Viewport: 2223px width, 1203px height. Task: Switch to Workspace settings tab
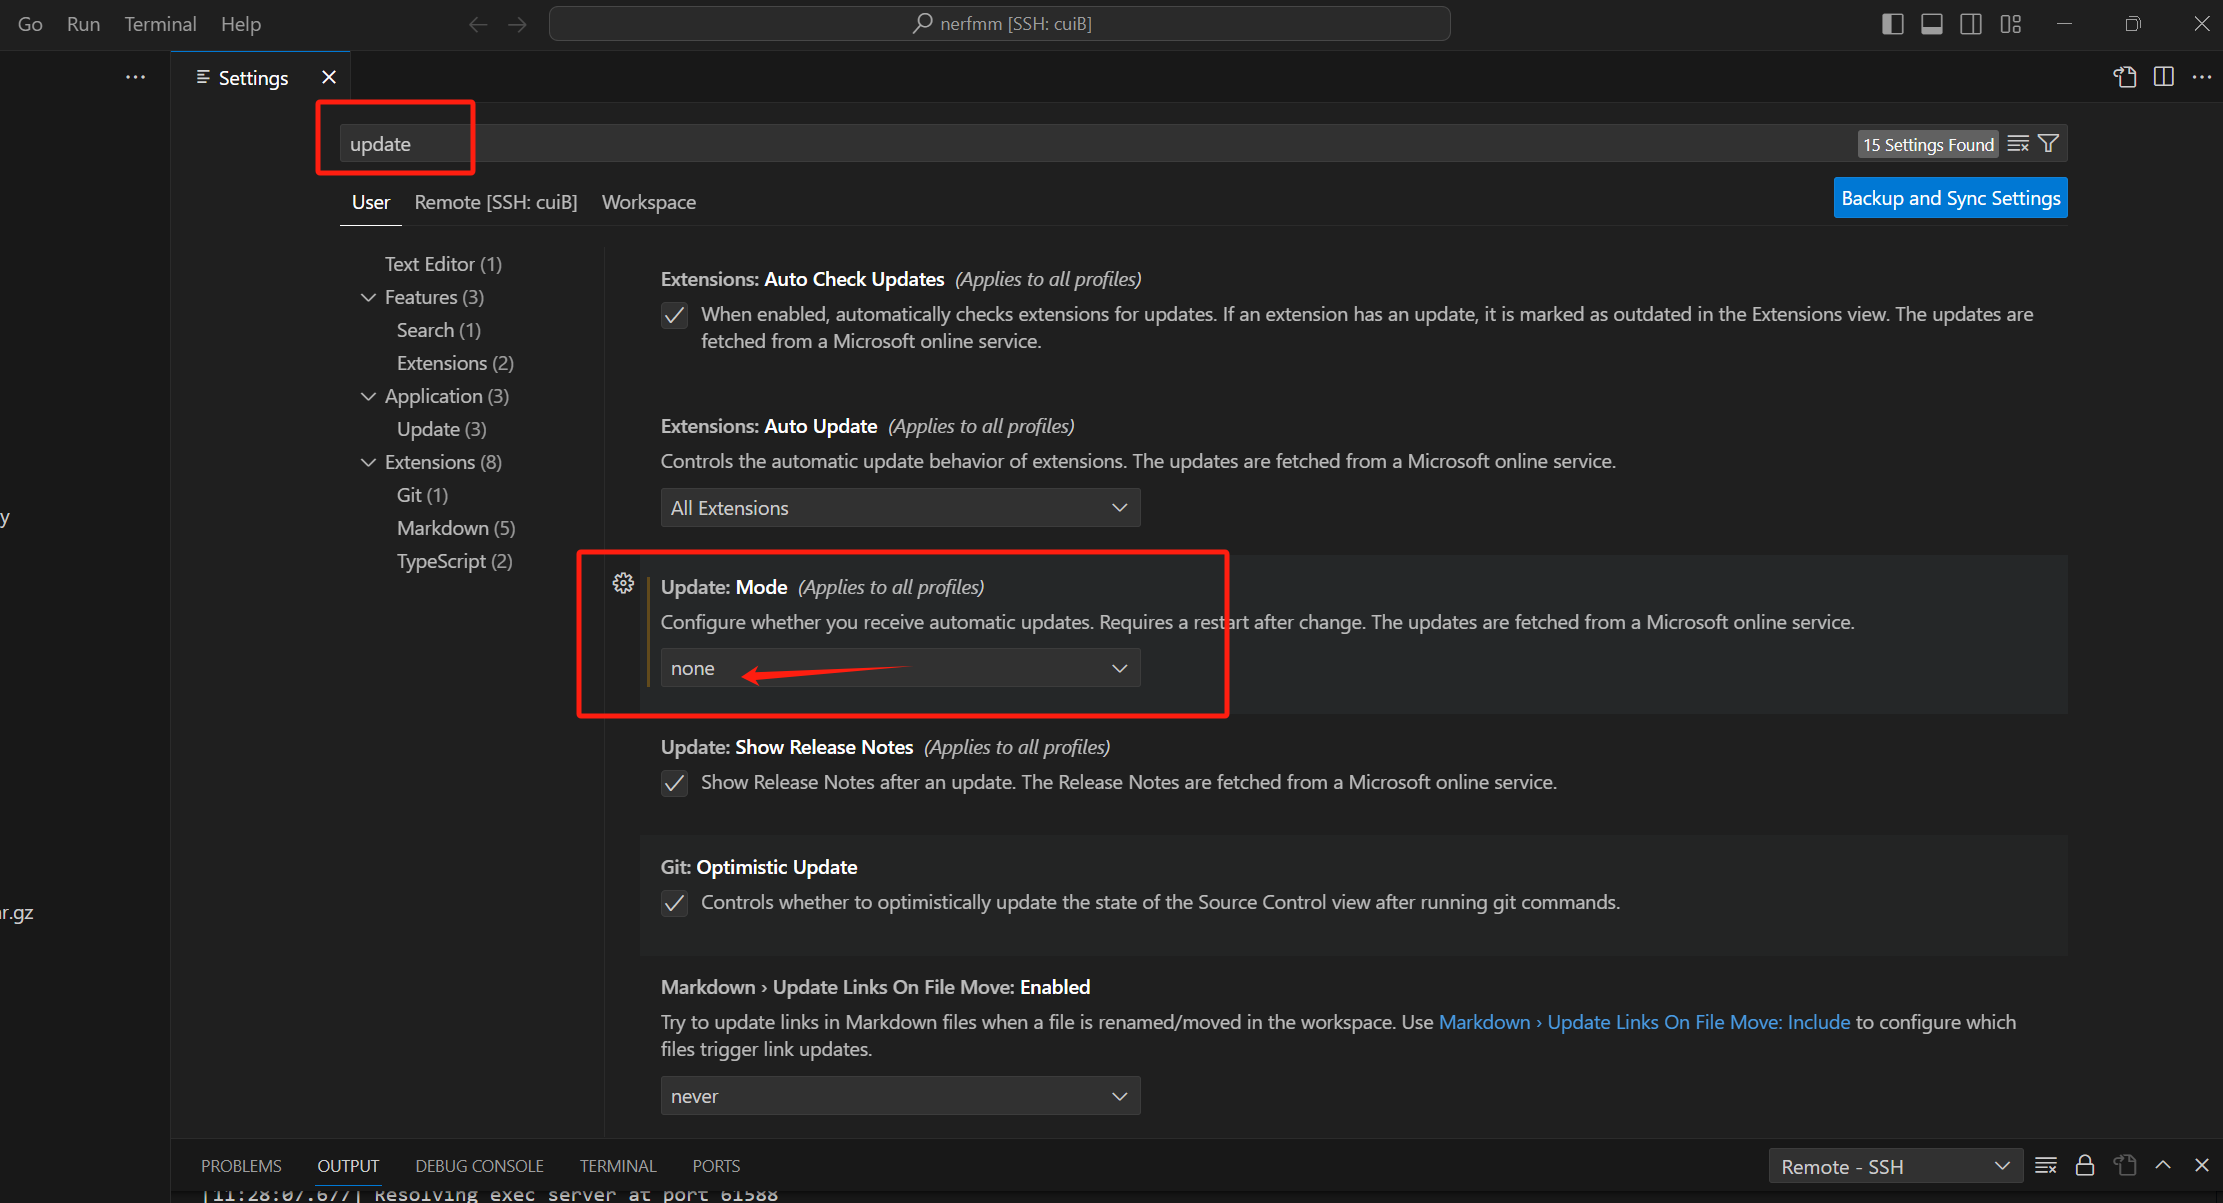pos(648,202)
